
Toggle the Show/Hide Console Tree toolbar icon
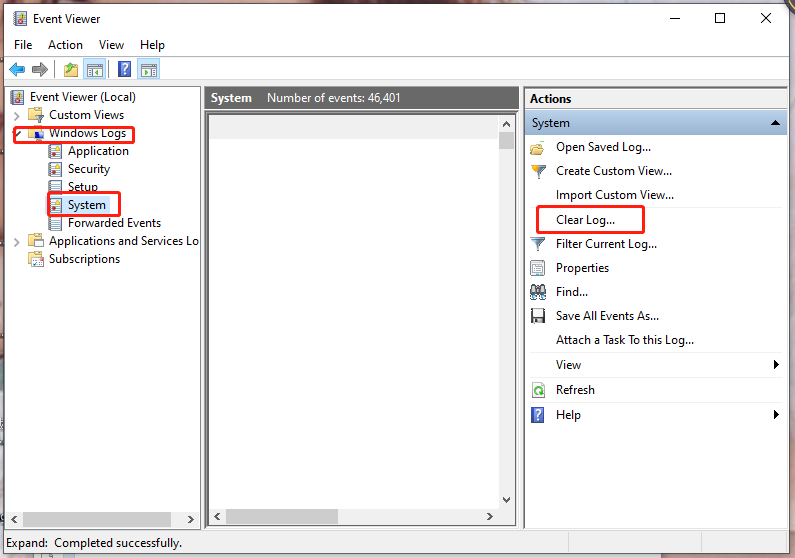pyautogui.click(x=95, y=70)
